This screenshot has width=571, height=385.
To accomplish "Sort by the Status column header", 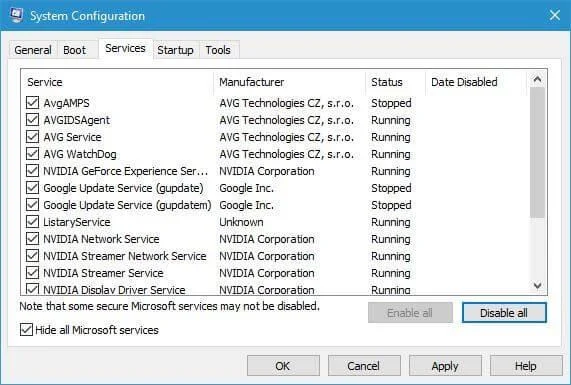I will click(x=396, y=82).
